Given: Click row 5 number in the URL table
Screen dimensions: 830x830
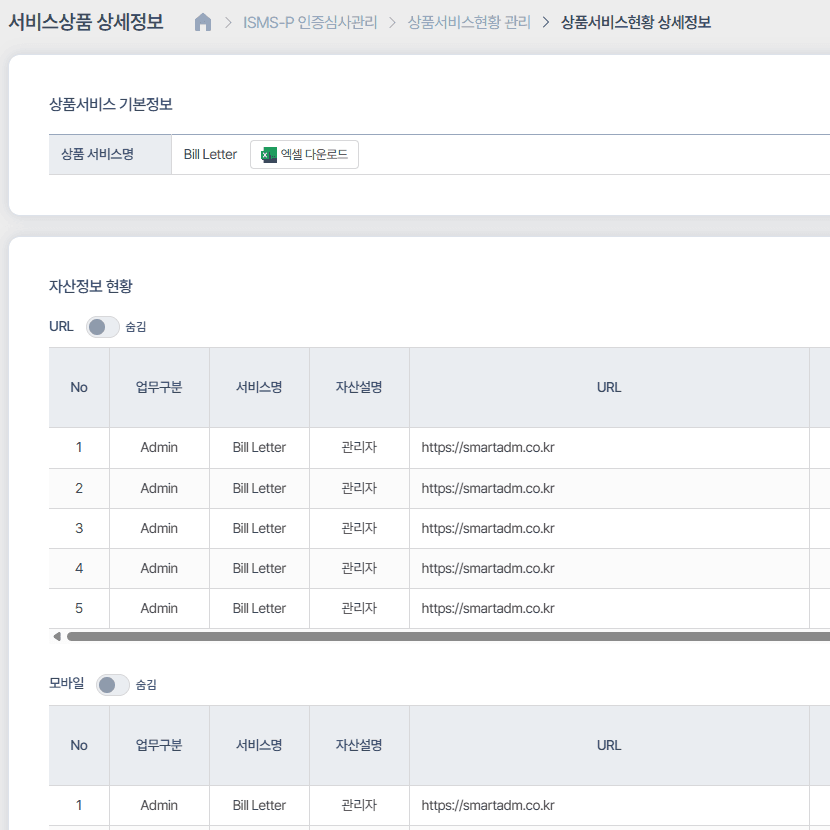Looking at the screenshot, I should coord(79,608).
